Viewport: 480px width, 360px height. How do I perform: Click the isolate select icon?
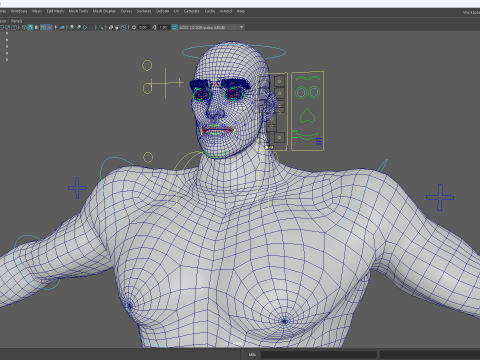point(101,27)
